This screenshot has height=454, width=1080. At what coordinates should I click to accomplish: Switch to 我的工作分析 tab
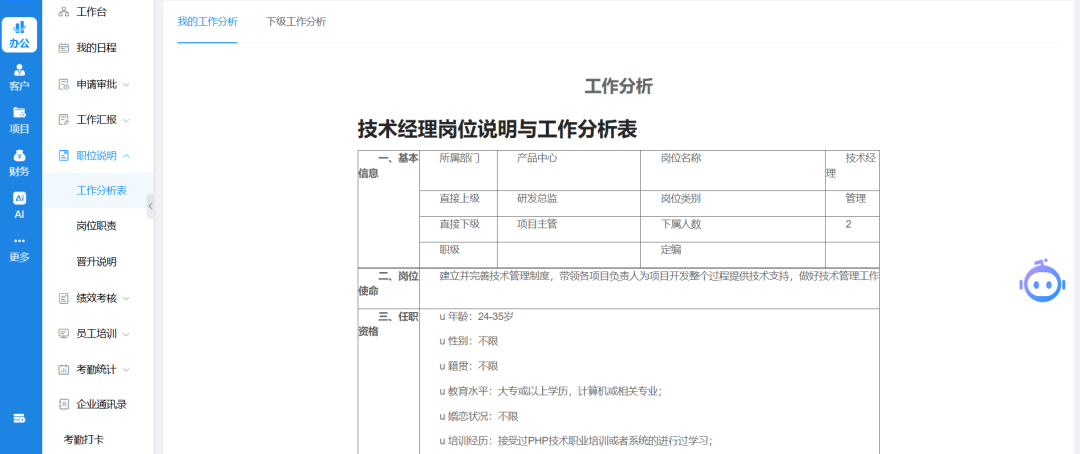207,22
